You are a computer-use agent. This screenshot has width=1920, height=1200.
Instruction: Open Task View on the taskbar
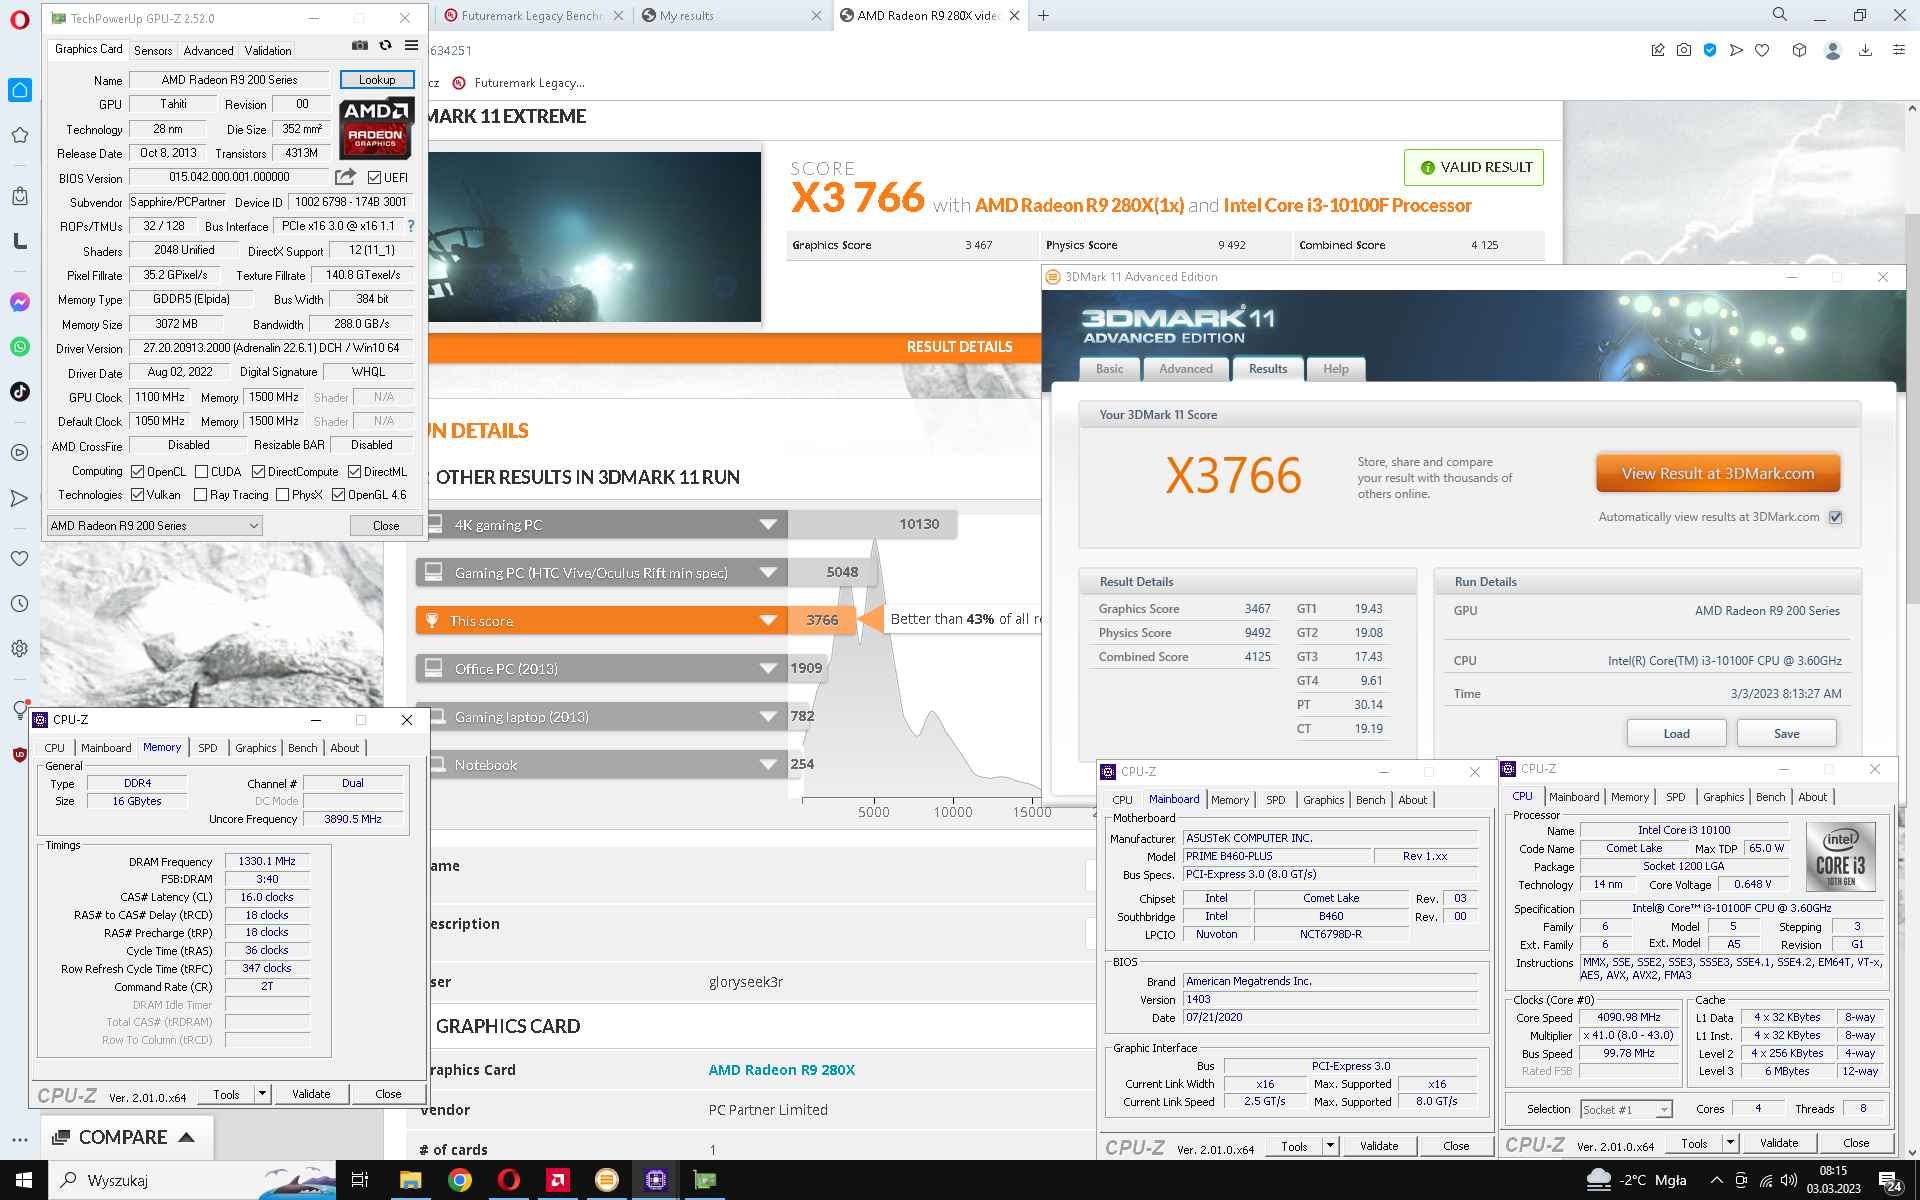pyautogui.click(x=360, y=1180)
